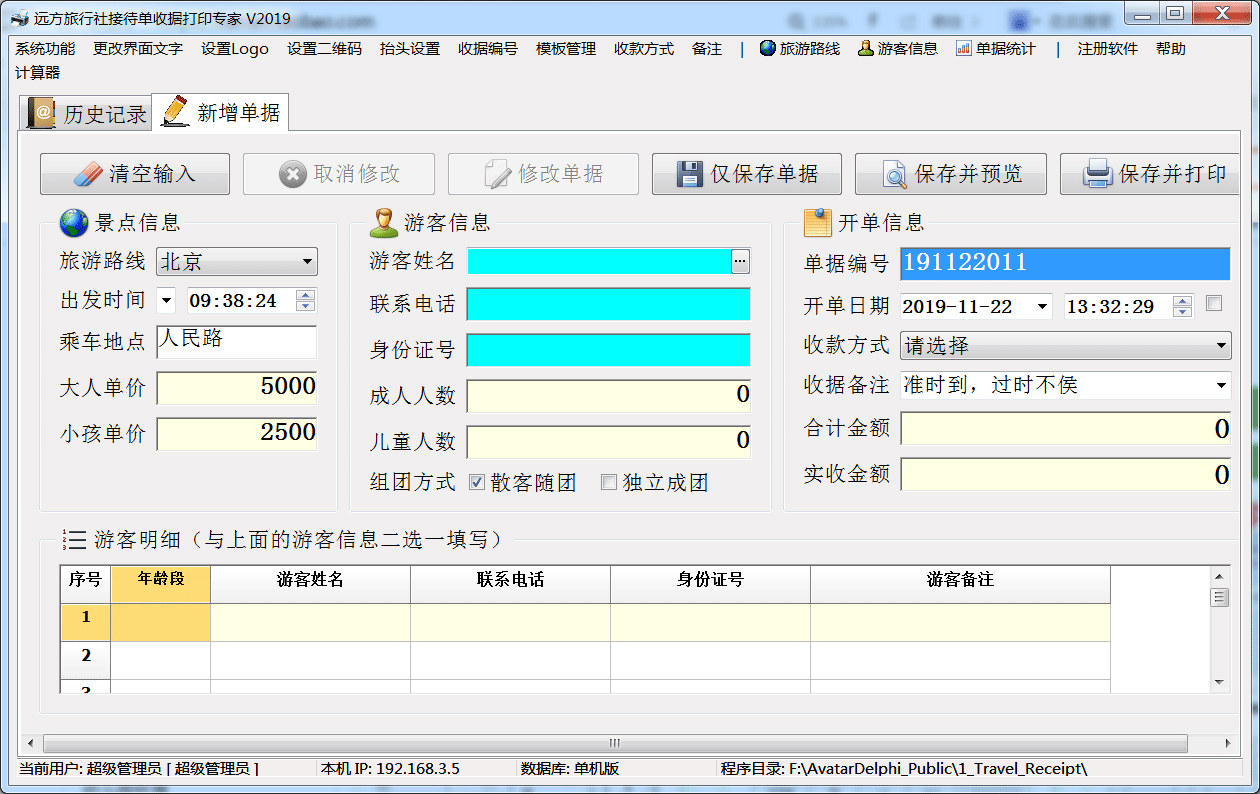Click the 仅保存单据 button
The image size is (1260, 794).
pyautogui.click(x=747, y=174)
